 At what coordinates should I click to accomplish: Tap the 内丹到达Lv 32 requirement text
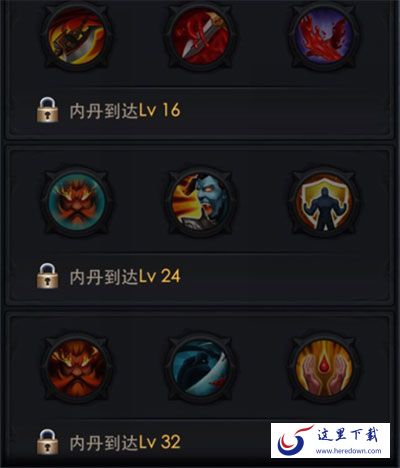coord(125,442)
